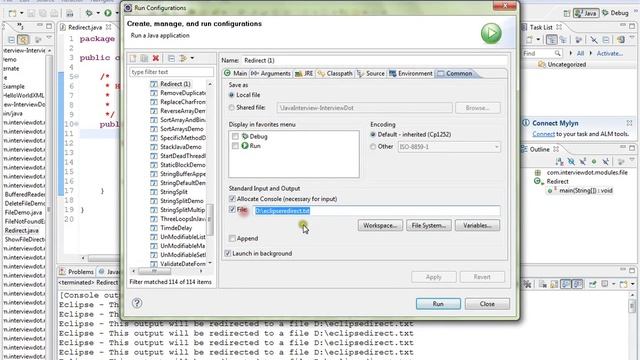Click Sort icon in Outline view
Viewport: 640px width, 360px height.
pyautogui.click(x=560, y=162)
